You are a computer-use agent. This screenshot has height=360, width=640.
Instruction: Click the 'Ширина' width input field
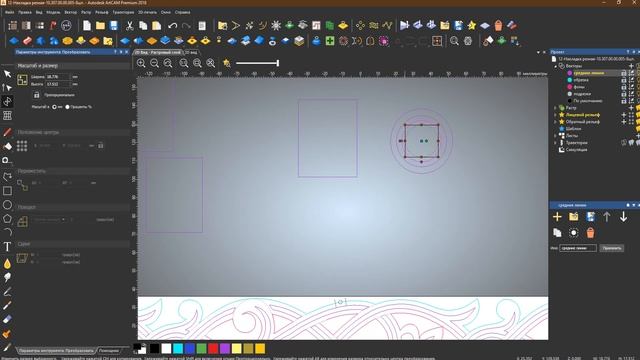(x=58, y=76)
